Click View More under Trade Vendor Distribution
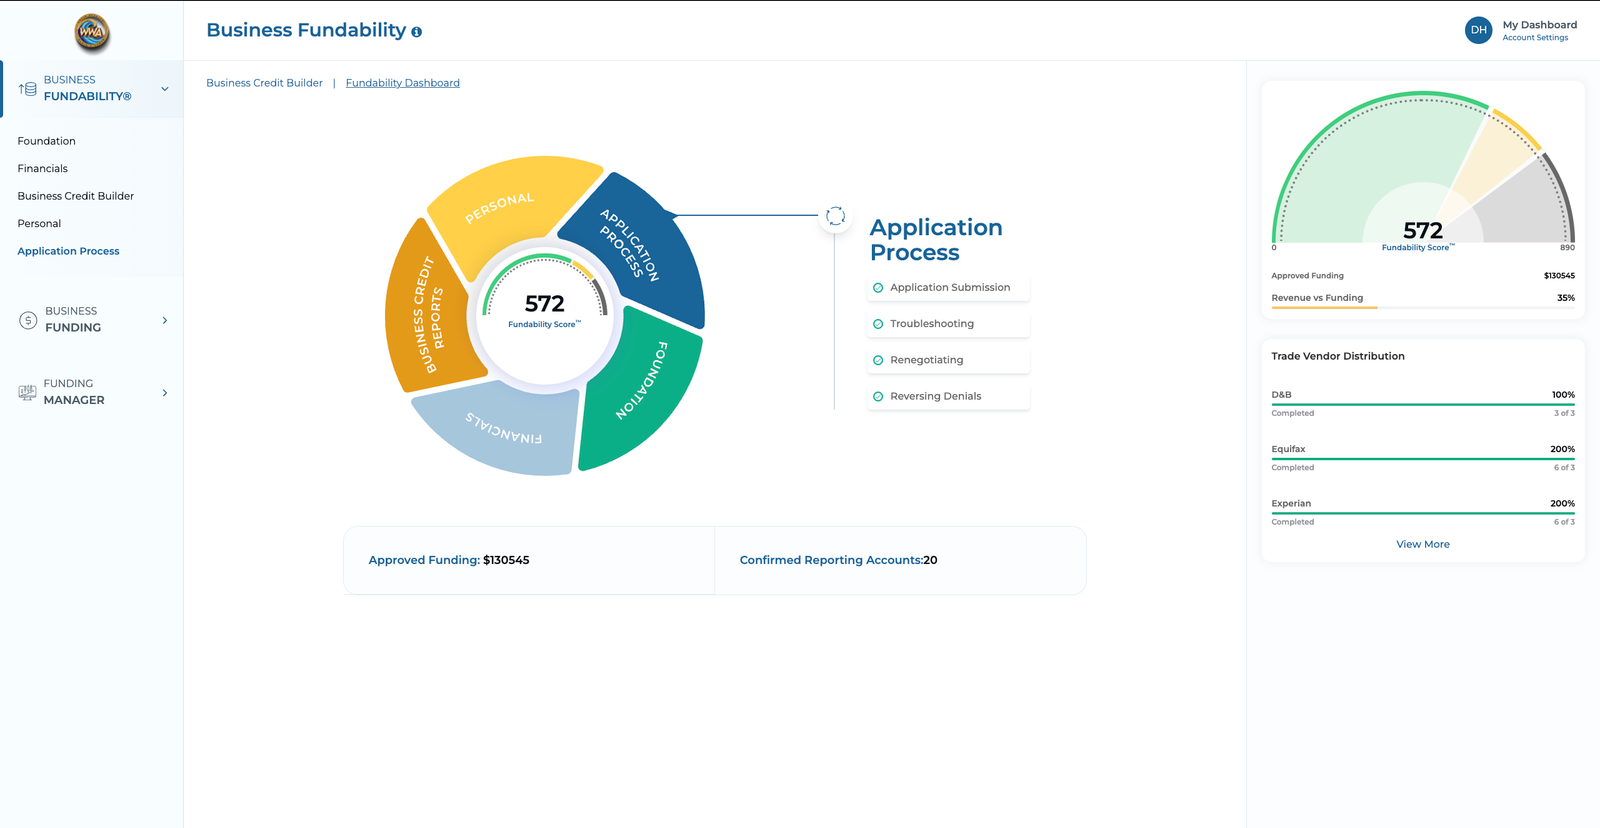The width and height of the screenshot is (1600, 828). [x=1423, y=544]
